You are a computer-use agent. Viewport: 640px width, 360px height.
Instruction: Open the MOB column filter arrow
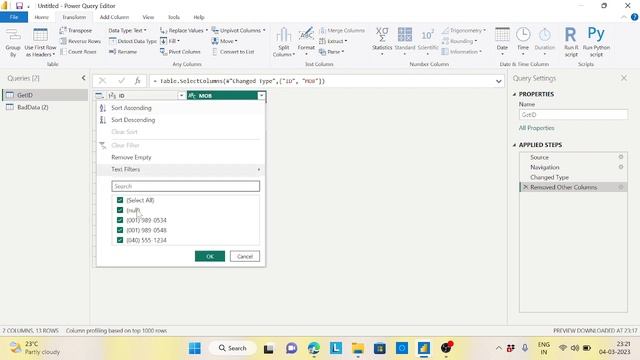tap(261, 96)
